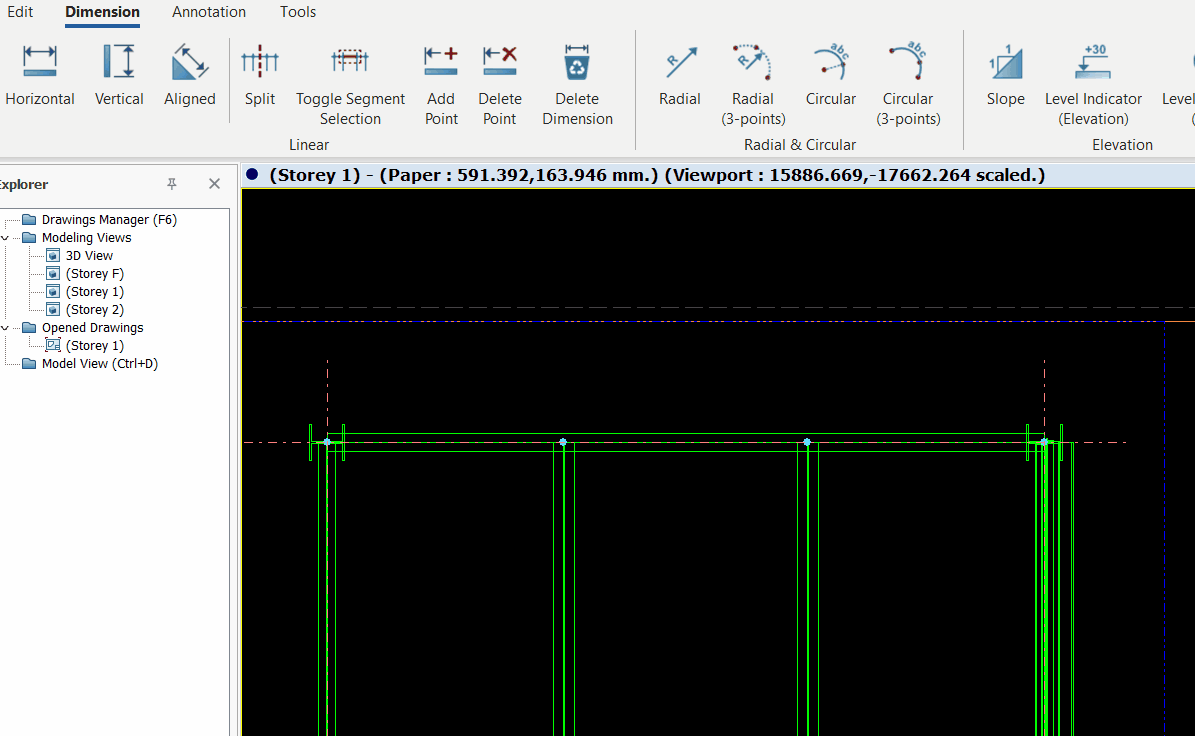Insert a Level Indicator (Elevation)

[x=1093, y=80]
